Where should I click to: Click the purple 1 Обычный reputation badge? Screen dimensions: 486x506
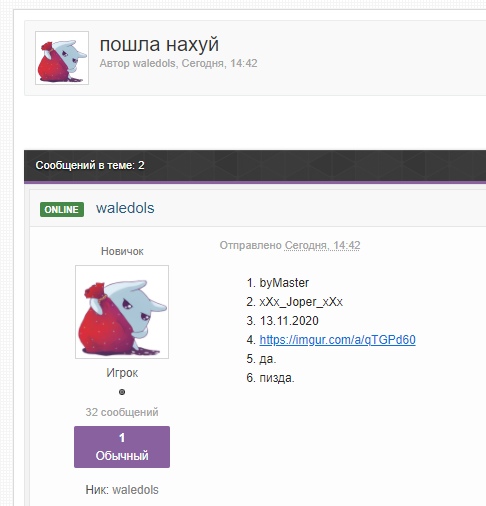pos(122,447)
